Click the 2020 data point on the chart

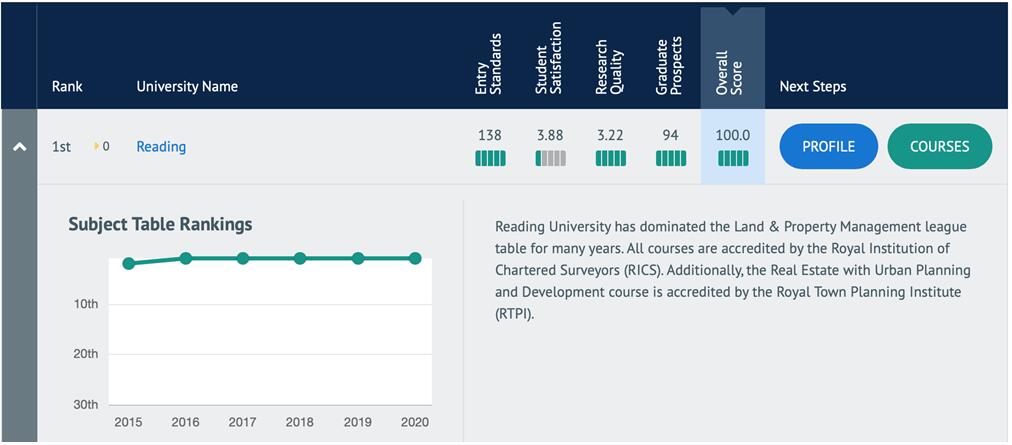pyautogui.click(x=415, y=258)
